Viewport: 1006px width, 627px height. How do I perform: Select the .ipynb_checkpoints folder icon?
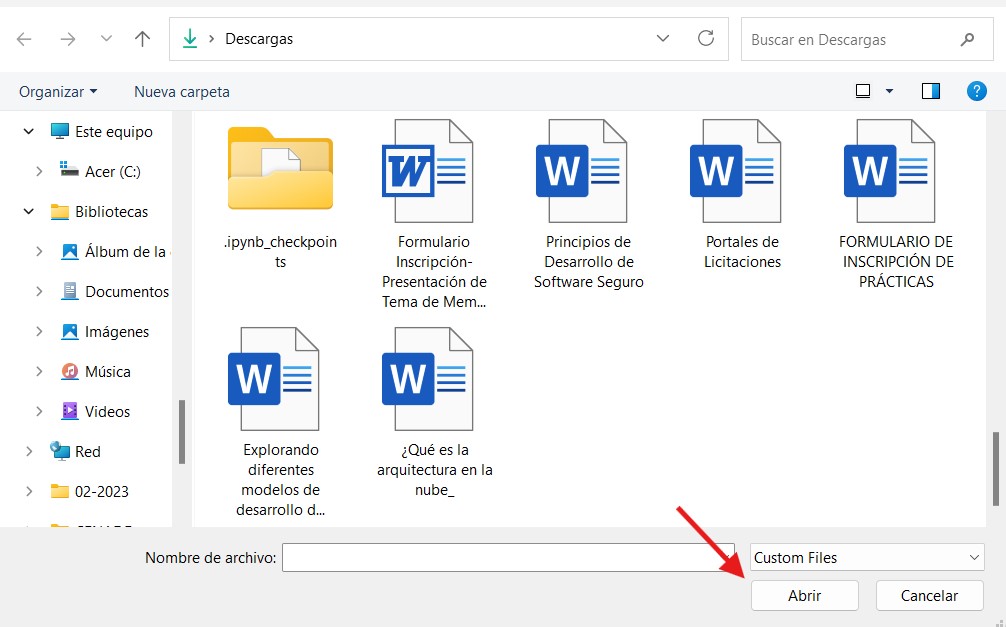(x=280, y=169)
